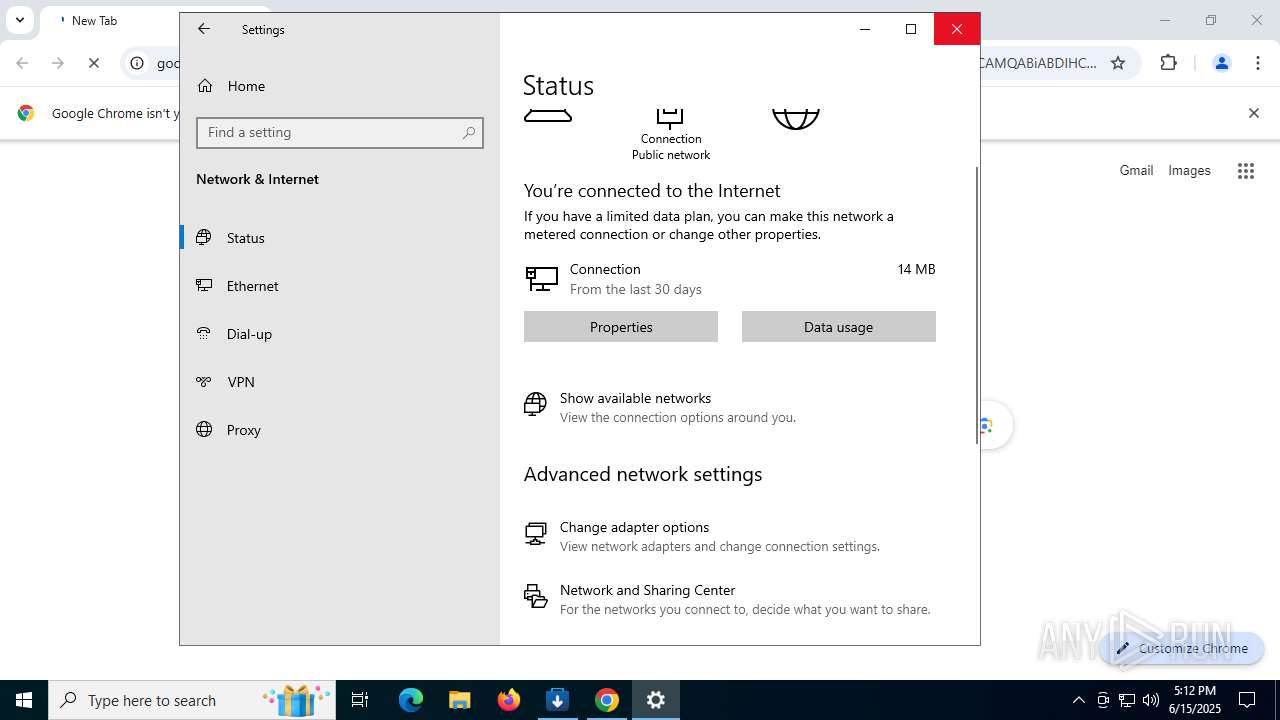Launch Firefox from taskbar

click(509, 700)
